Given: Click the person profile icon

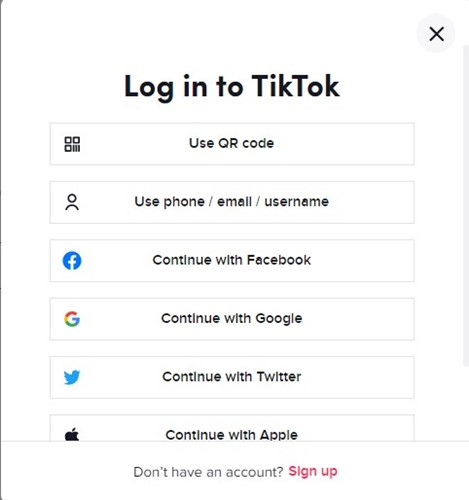Looking at the screenshot, I should click(x=72, y=202).
